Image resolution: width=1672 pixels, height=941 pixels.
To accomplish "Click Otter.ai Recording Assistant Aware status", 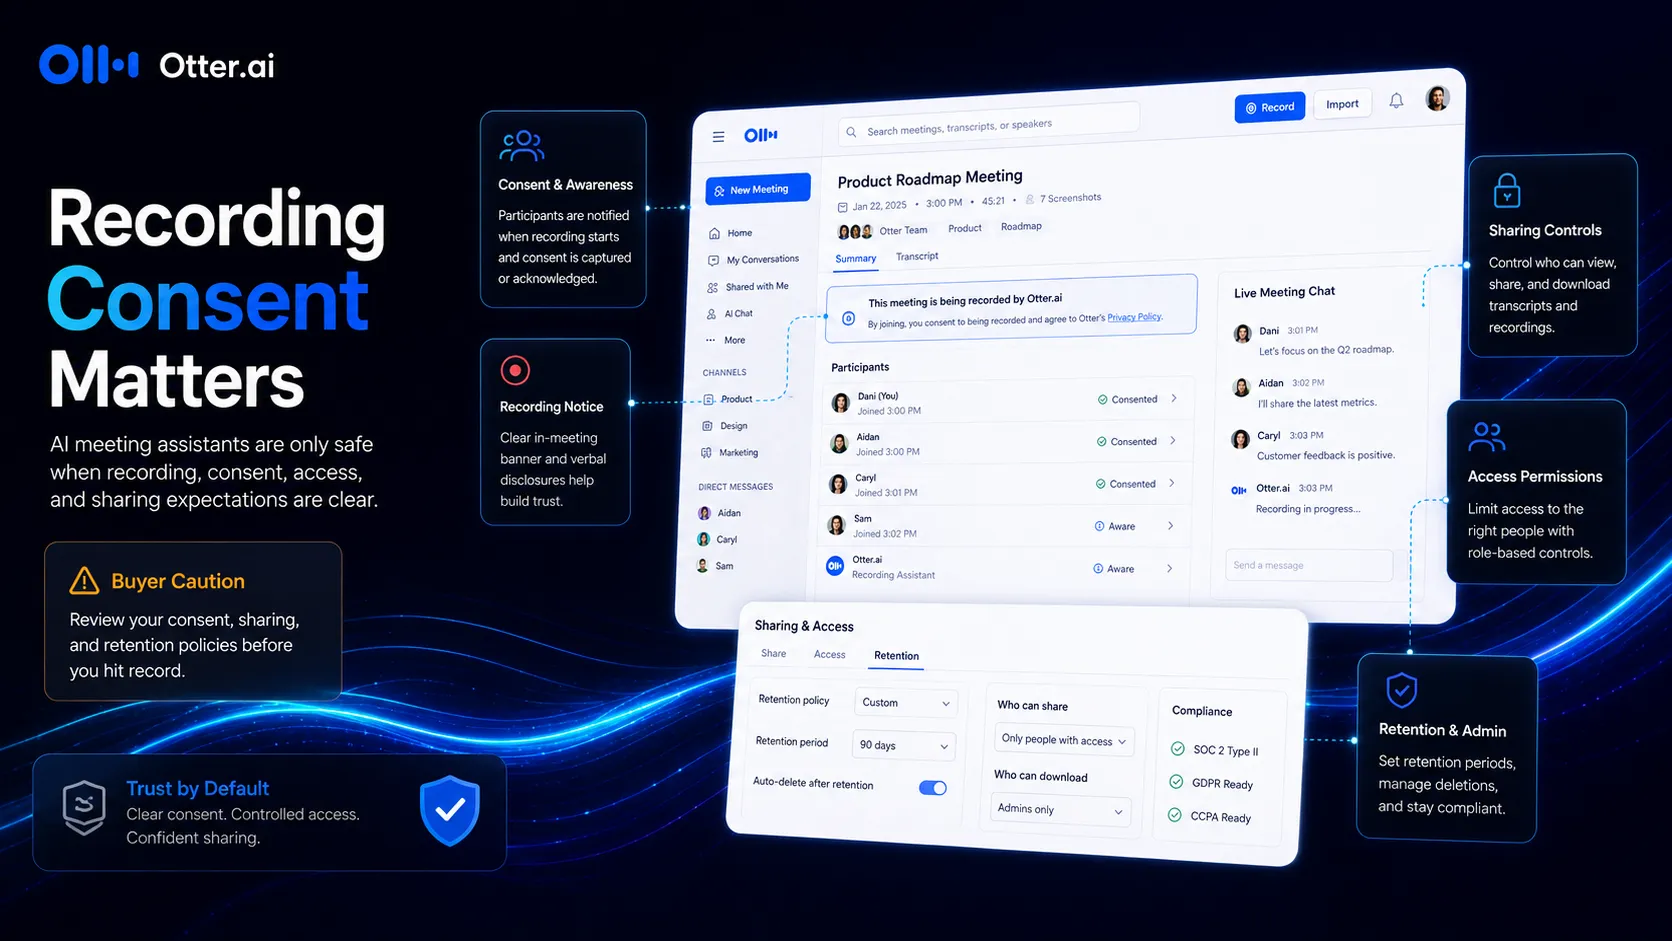I will coord(1113,568).
